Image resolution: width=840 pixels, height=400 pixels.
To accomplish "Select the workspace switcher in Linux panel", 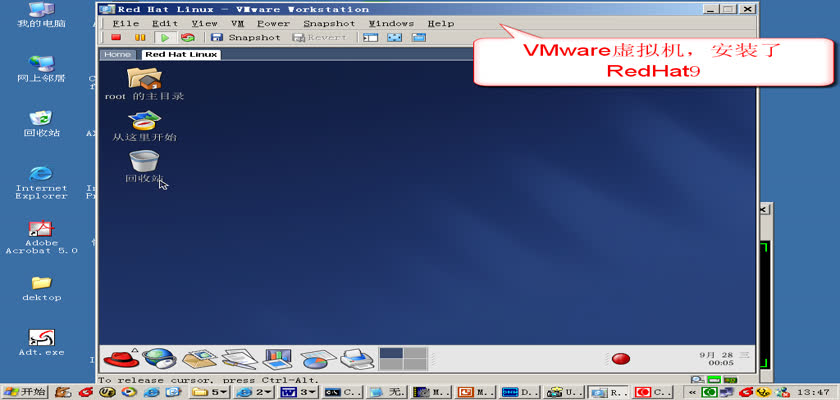I will (x=402, y=358).
